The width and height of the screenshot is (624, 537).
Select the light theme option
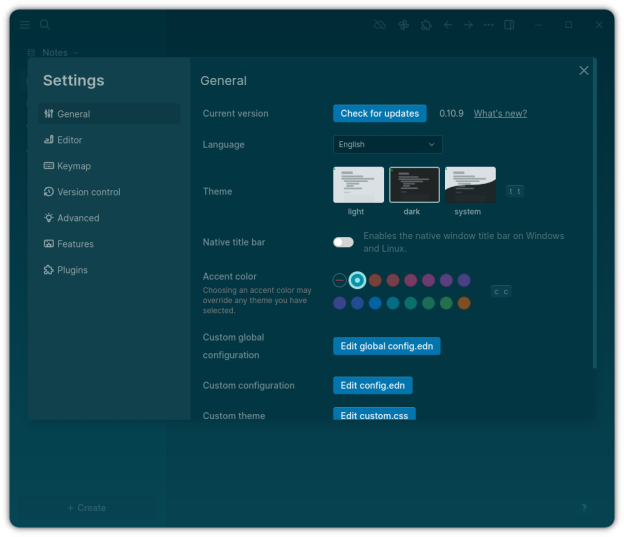click(x=358, y=186)
